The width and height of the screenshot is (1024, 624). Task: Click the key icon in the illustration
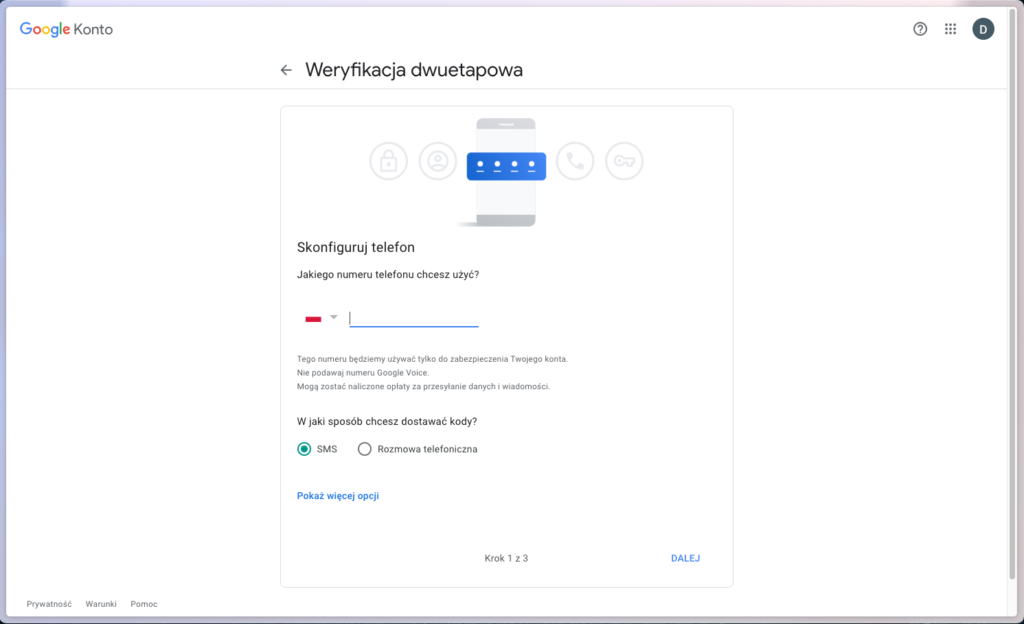click(x=624, y=161)
